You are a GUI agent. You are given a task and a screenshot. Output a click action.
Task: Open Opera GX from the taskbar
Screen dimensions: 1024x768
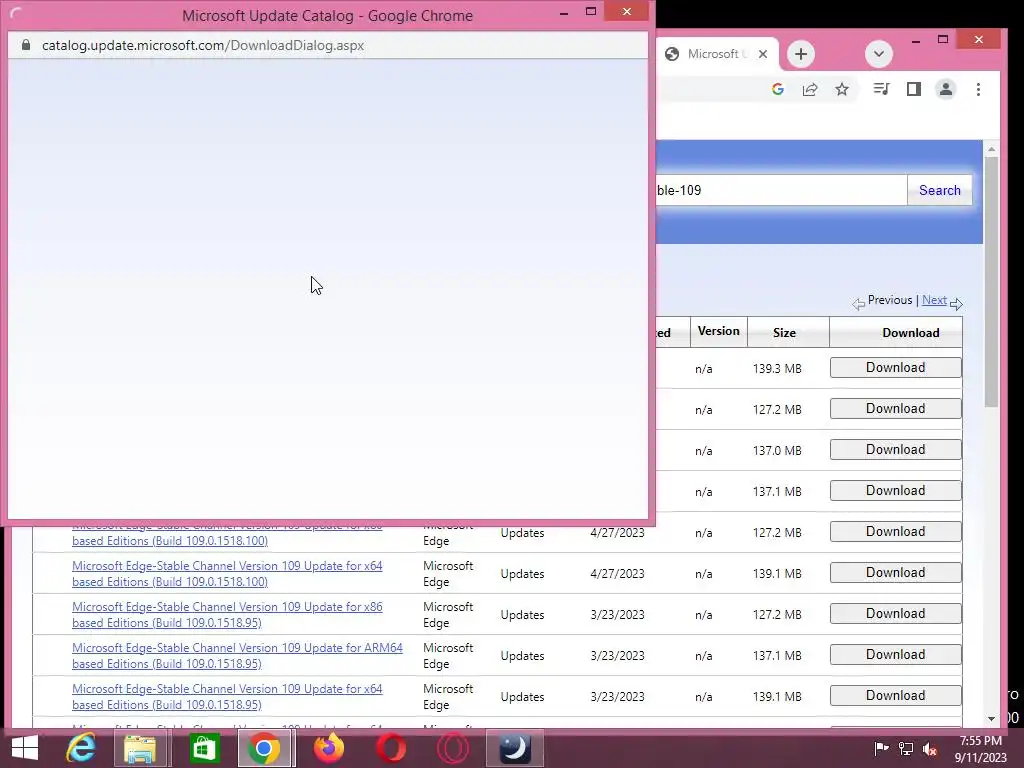(453, 748)
